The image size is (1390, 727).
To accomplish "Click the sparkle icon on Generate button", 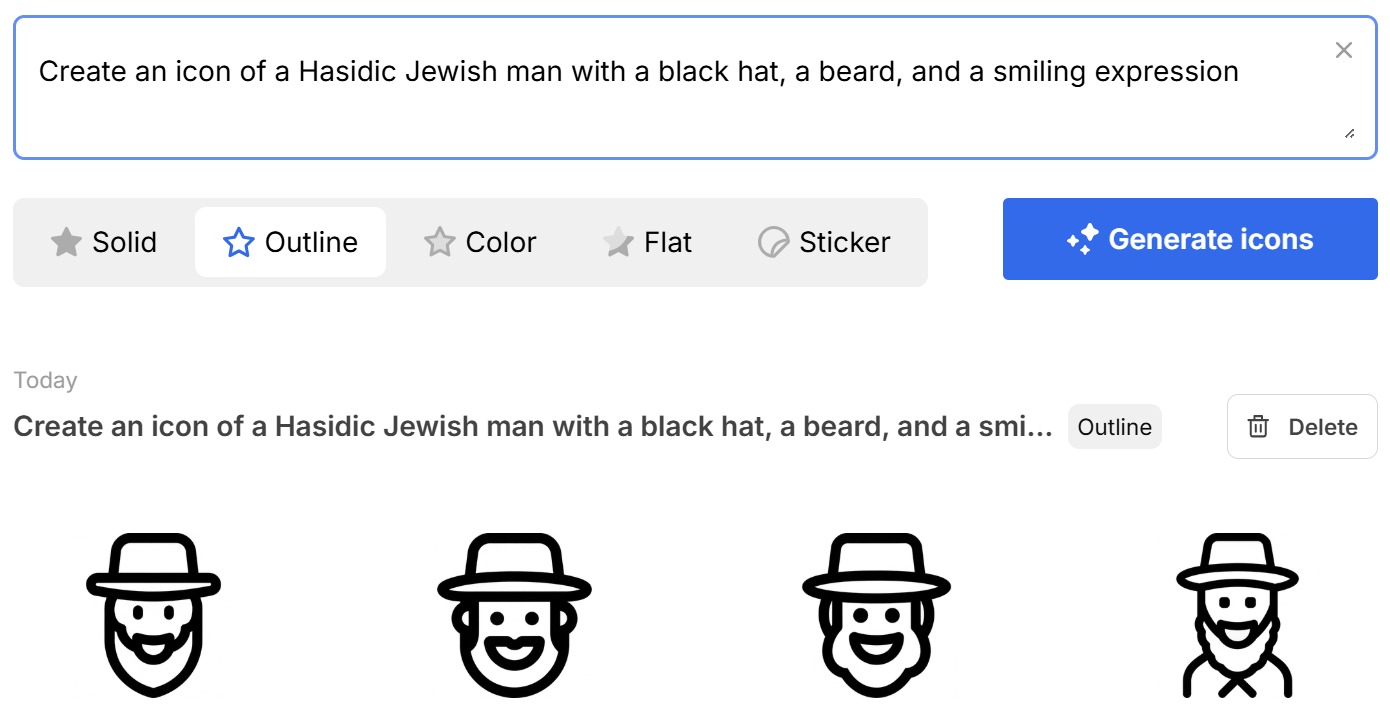I will (1082, 240).
